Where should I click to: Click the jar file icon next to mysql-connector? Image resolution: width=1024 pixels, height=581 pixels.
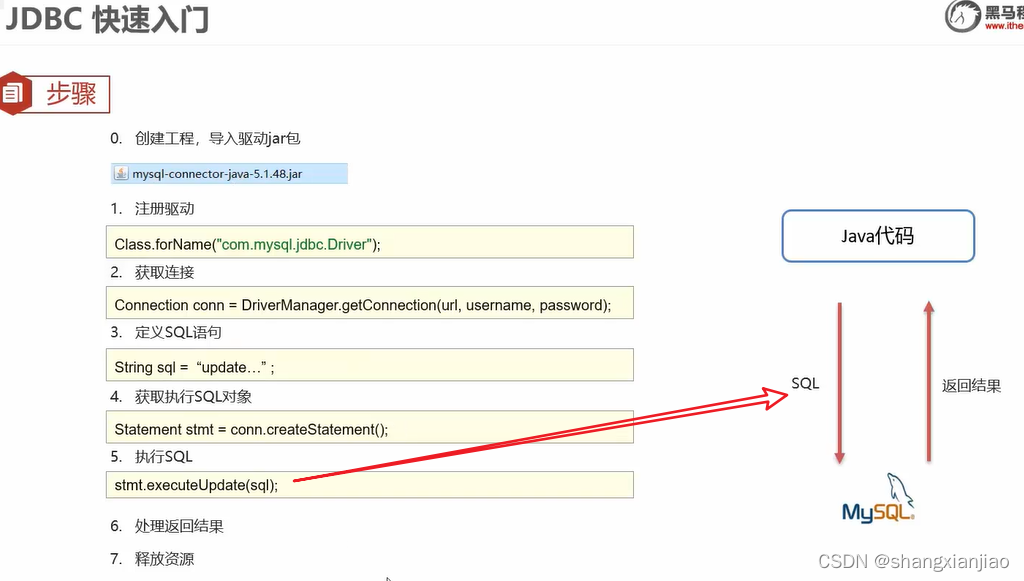pos(121,173)
